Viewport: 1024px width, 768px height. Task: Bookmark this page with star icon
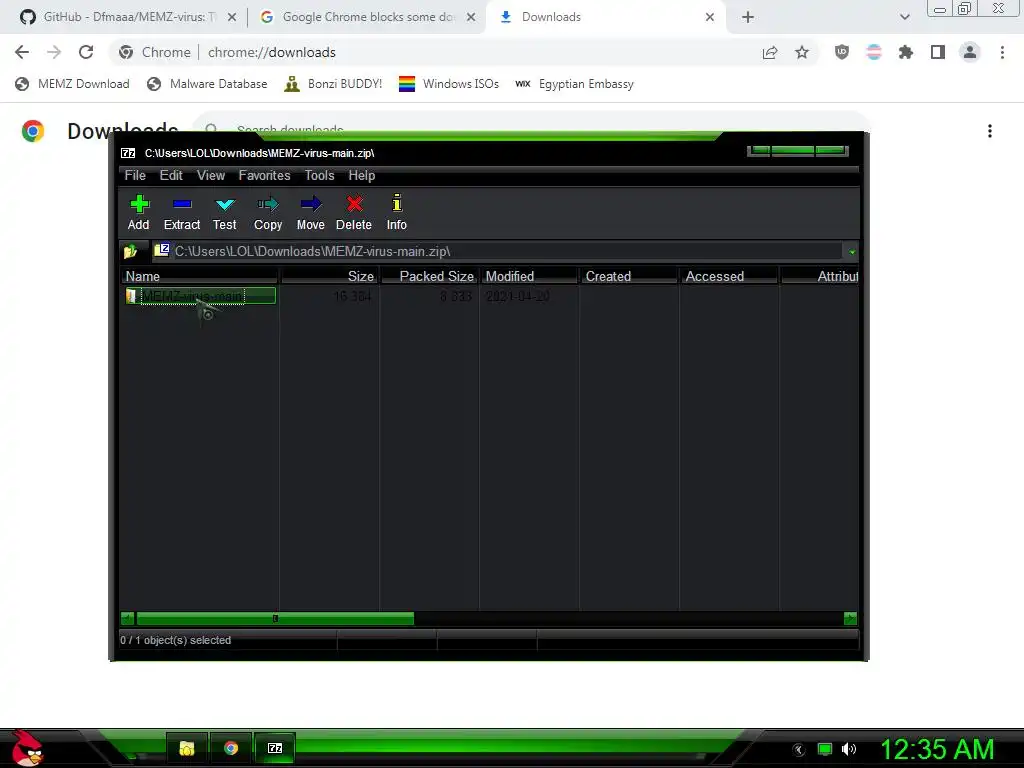pyautogui.click(x=802, y=52)
